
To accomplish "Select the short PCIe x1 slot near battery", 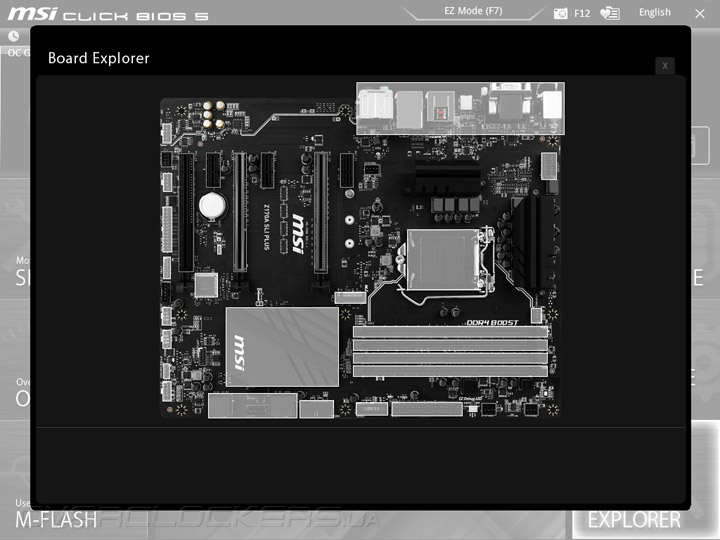I will [214, 170].
